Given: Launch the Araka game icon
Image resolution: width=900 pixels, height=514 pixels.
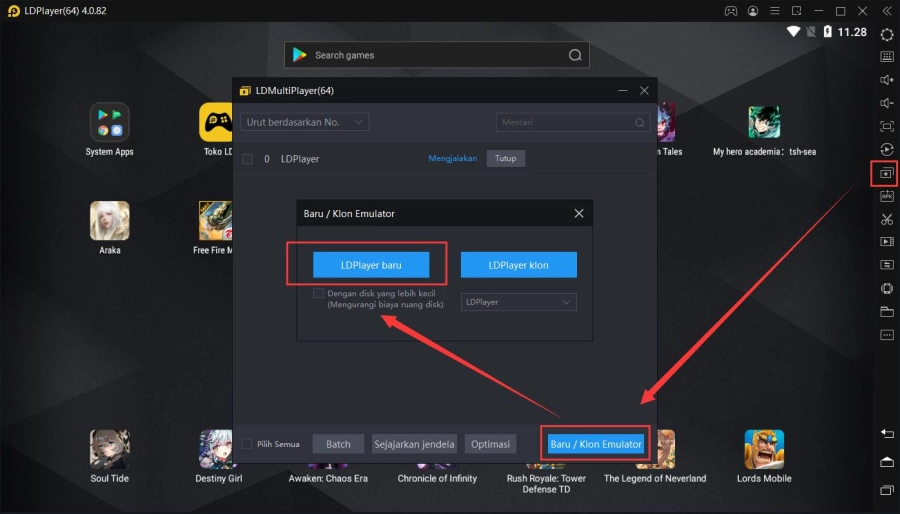Looking at the screenshot, I should 110,221.
